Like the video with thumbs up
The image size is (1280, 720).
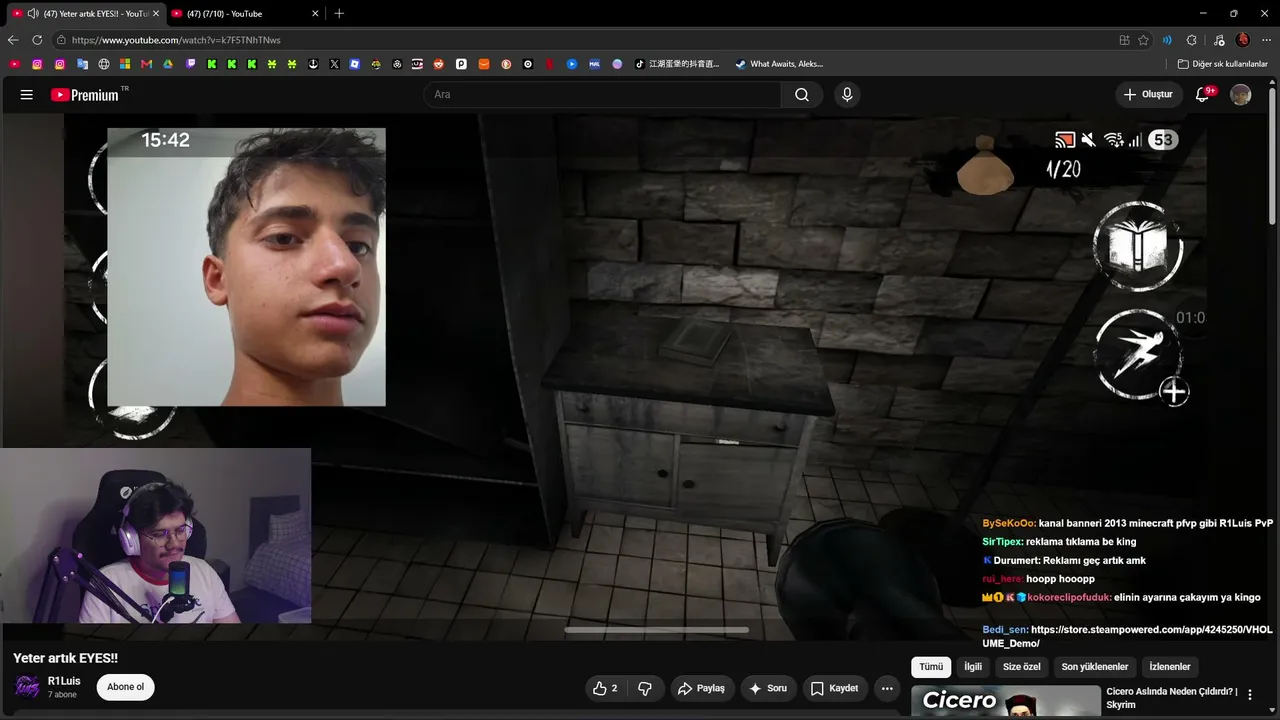click(605, 688)
